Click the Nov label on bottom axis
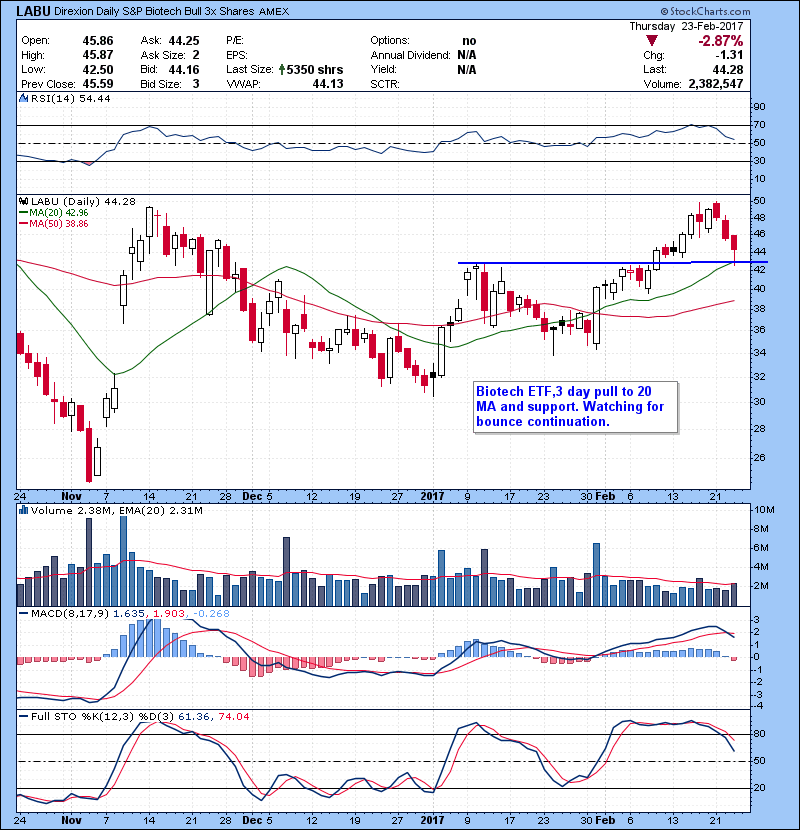 tap(71, 820)
